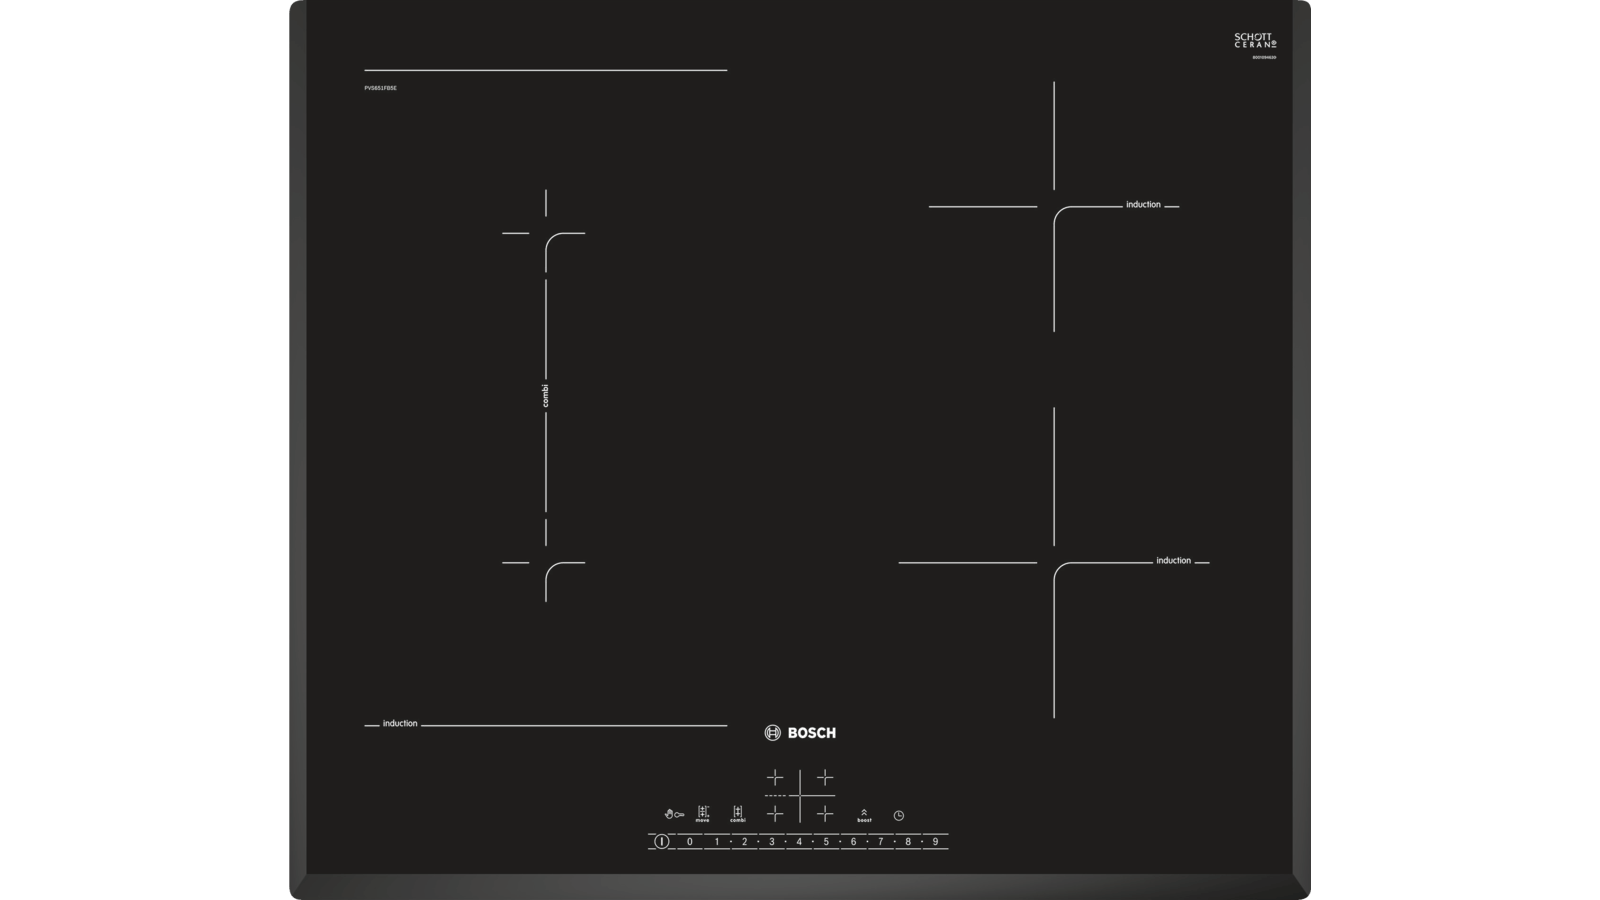1600x900 pixels.
Task: Tap the timer clock symbol
Action: (x=899, y=815)
